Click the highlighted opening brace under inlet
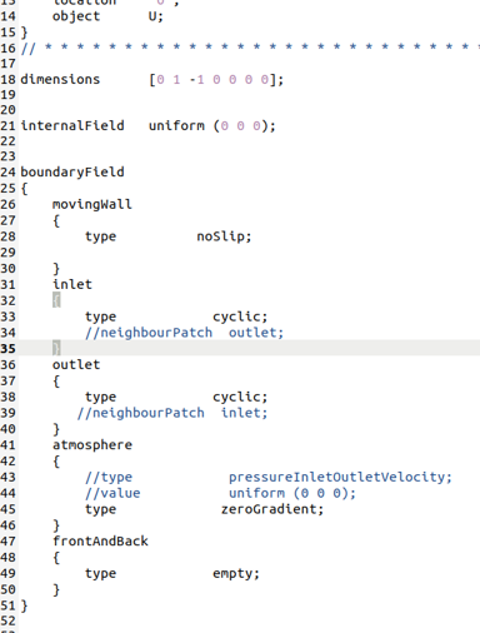480x633 pixels. click(56, 300)
